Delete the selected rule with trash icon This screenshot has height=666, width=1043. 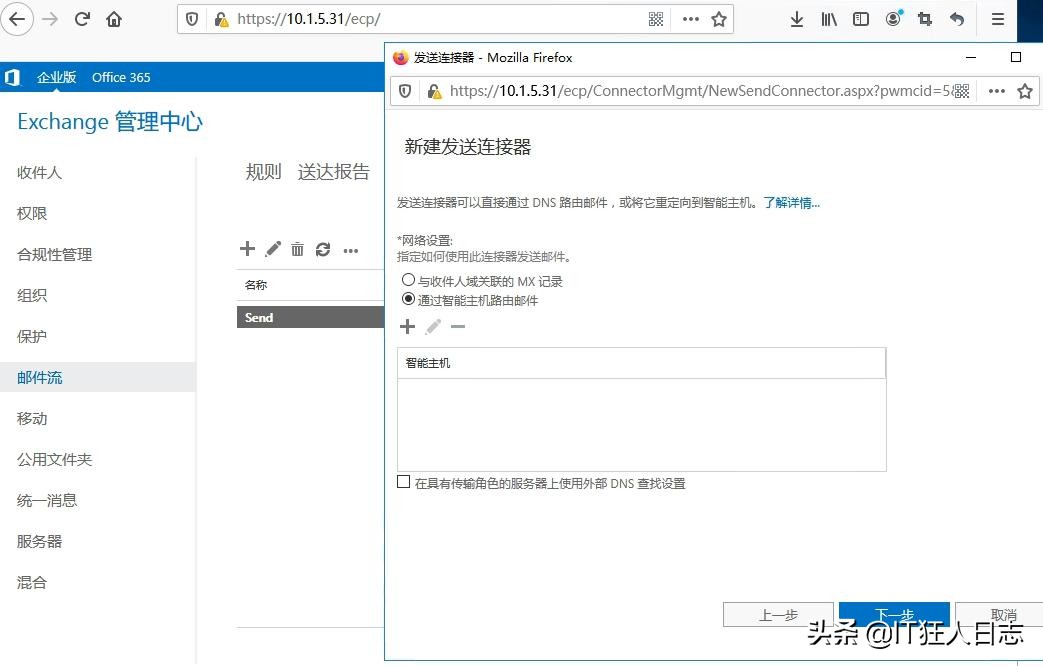click(297, 249)
